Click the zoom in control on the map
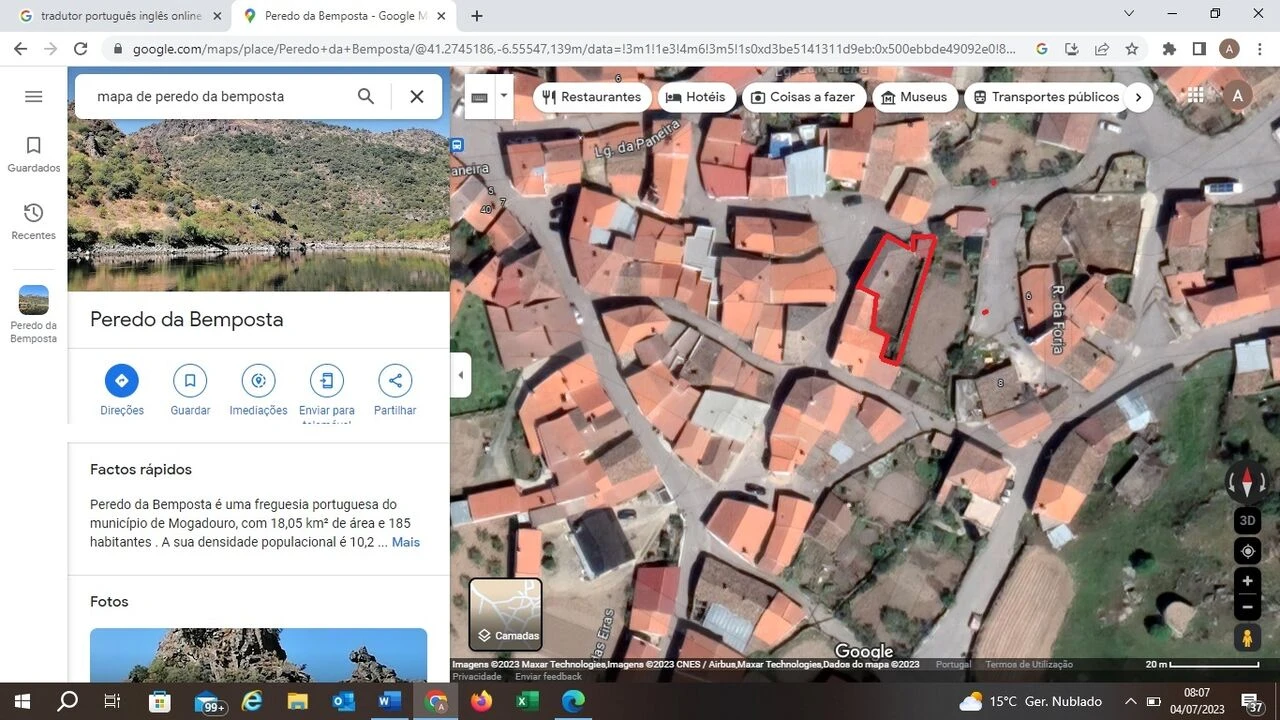 click(1247, 580)
